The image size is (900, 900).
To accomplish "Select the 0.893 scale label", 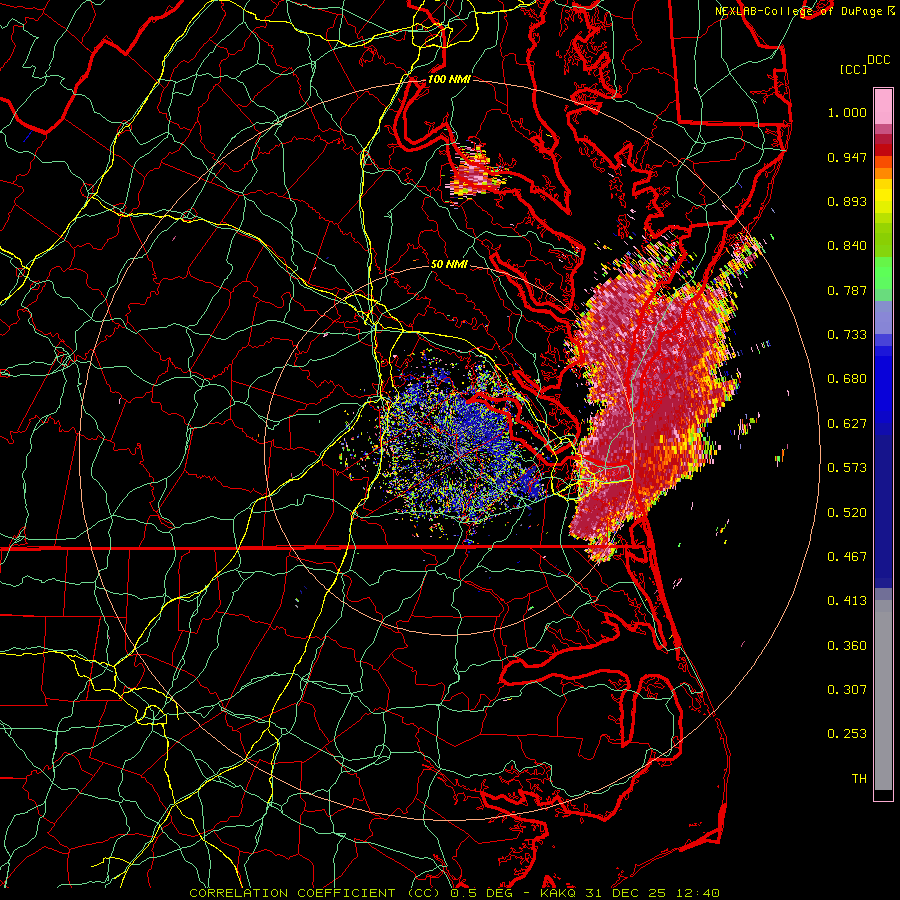I will pos(847,201).
